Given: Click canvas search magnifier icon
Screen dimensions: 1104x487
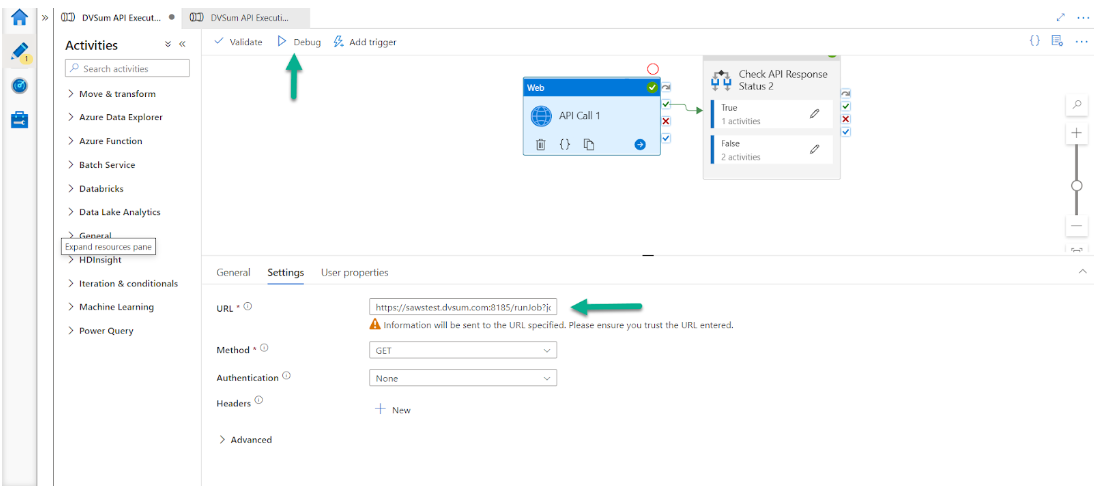Looking at the screenshot, I should click(x=1077, y=104).
